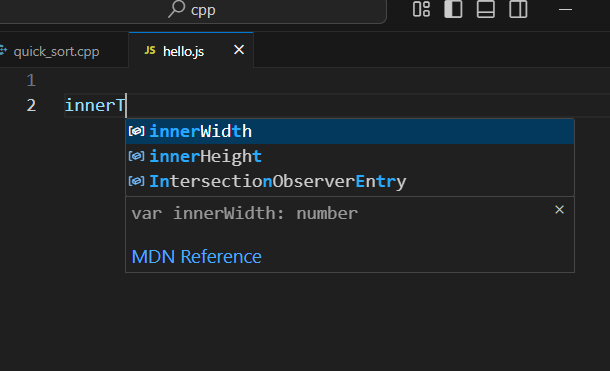Click the search magnifier icon
This screenshot has height=371, width=610.
176,9
